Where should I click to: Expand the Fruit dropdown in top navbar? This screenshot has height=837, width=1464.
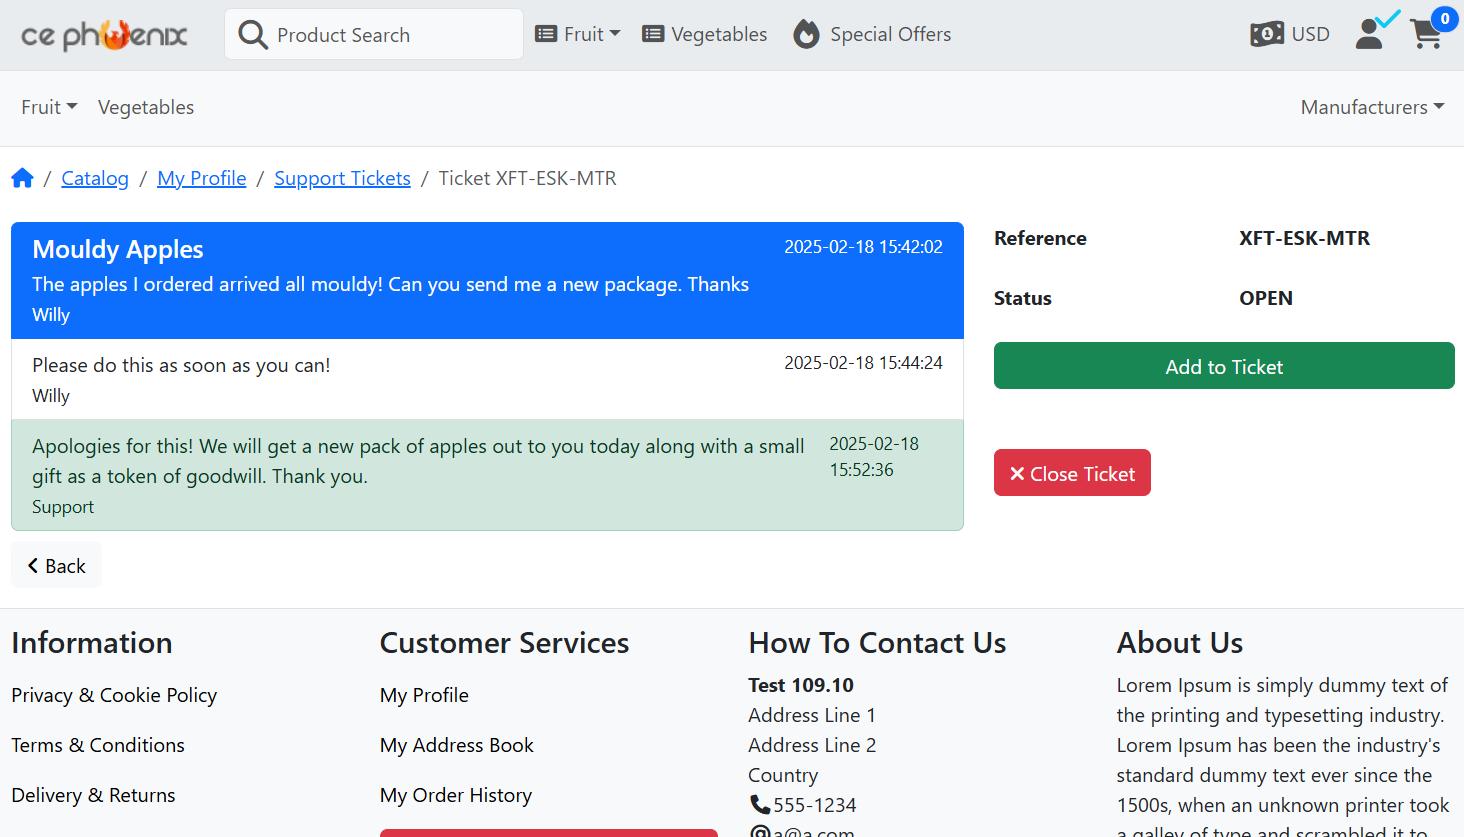click(578, 34)
